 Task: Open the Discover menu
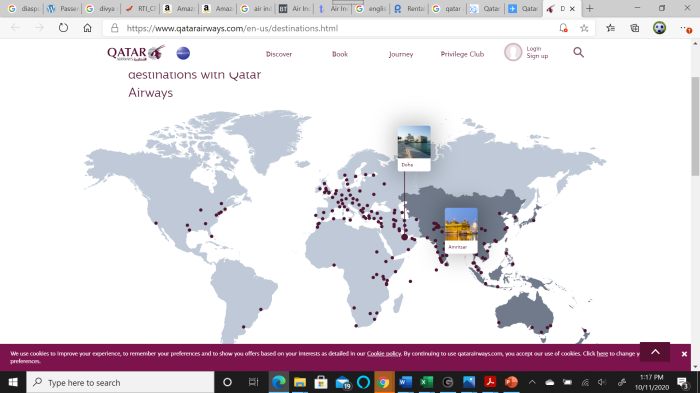tap(279, 54)
